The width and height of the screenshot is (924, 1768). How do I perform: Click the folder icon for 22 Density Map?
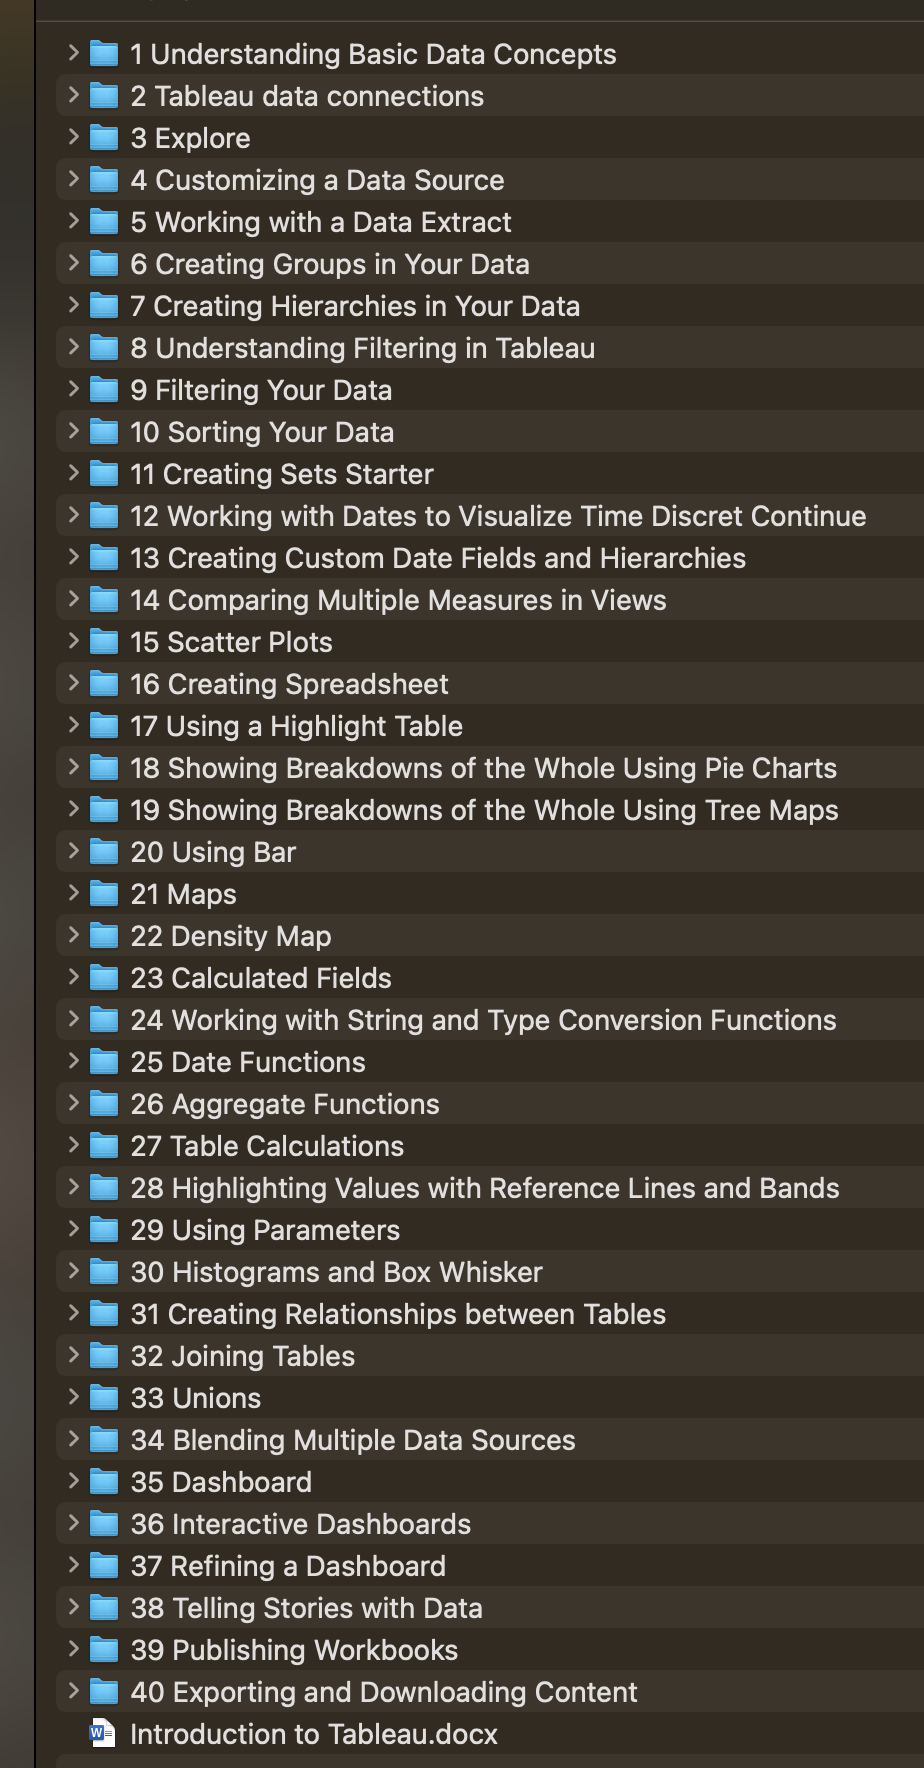[104, 936]
